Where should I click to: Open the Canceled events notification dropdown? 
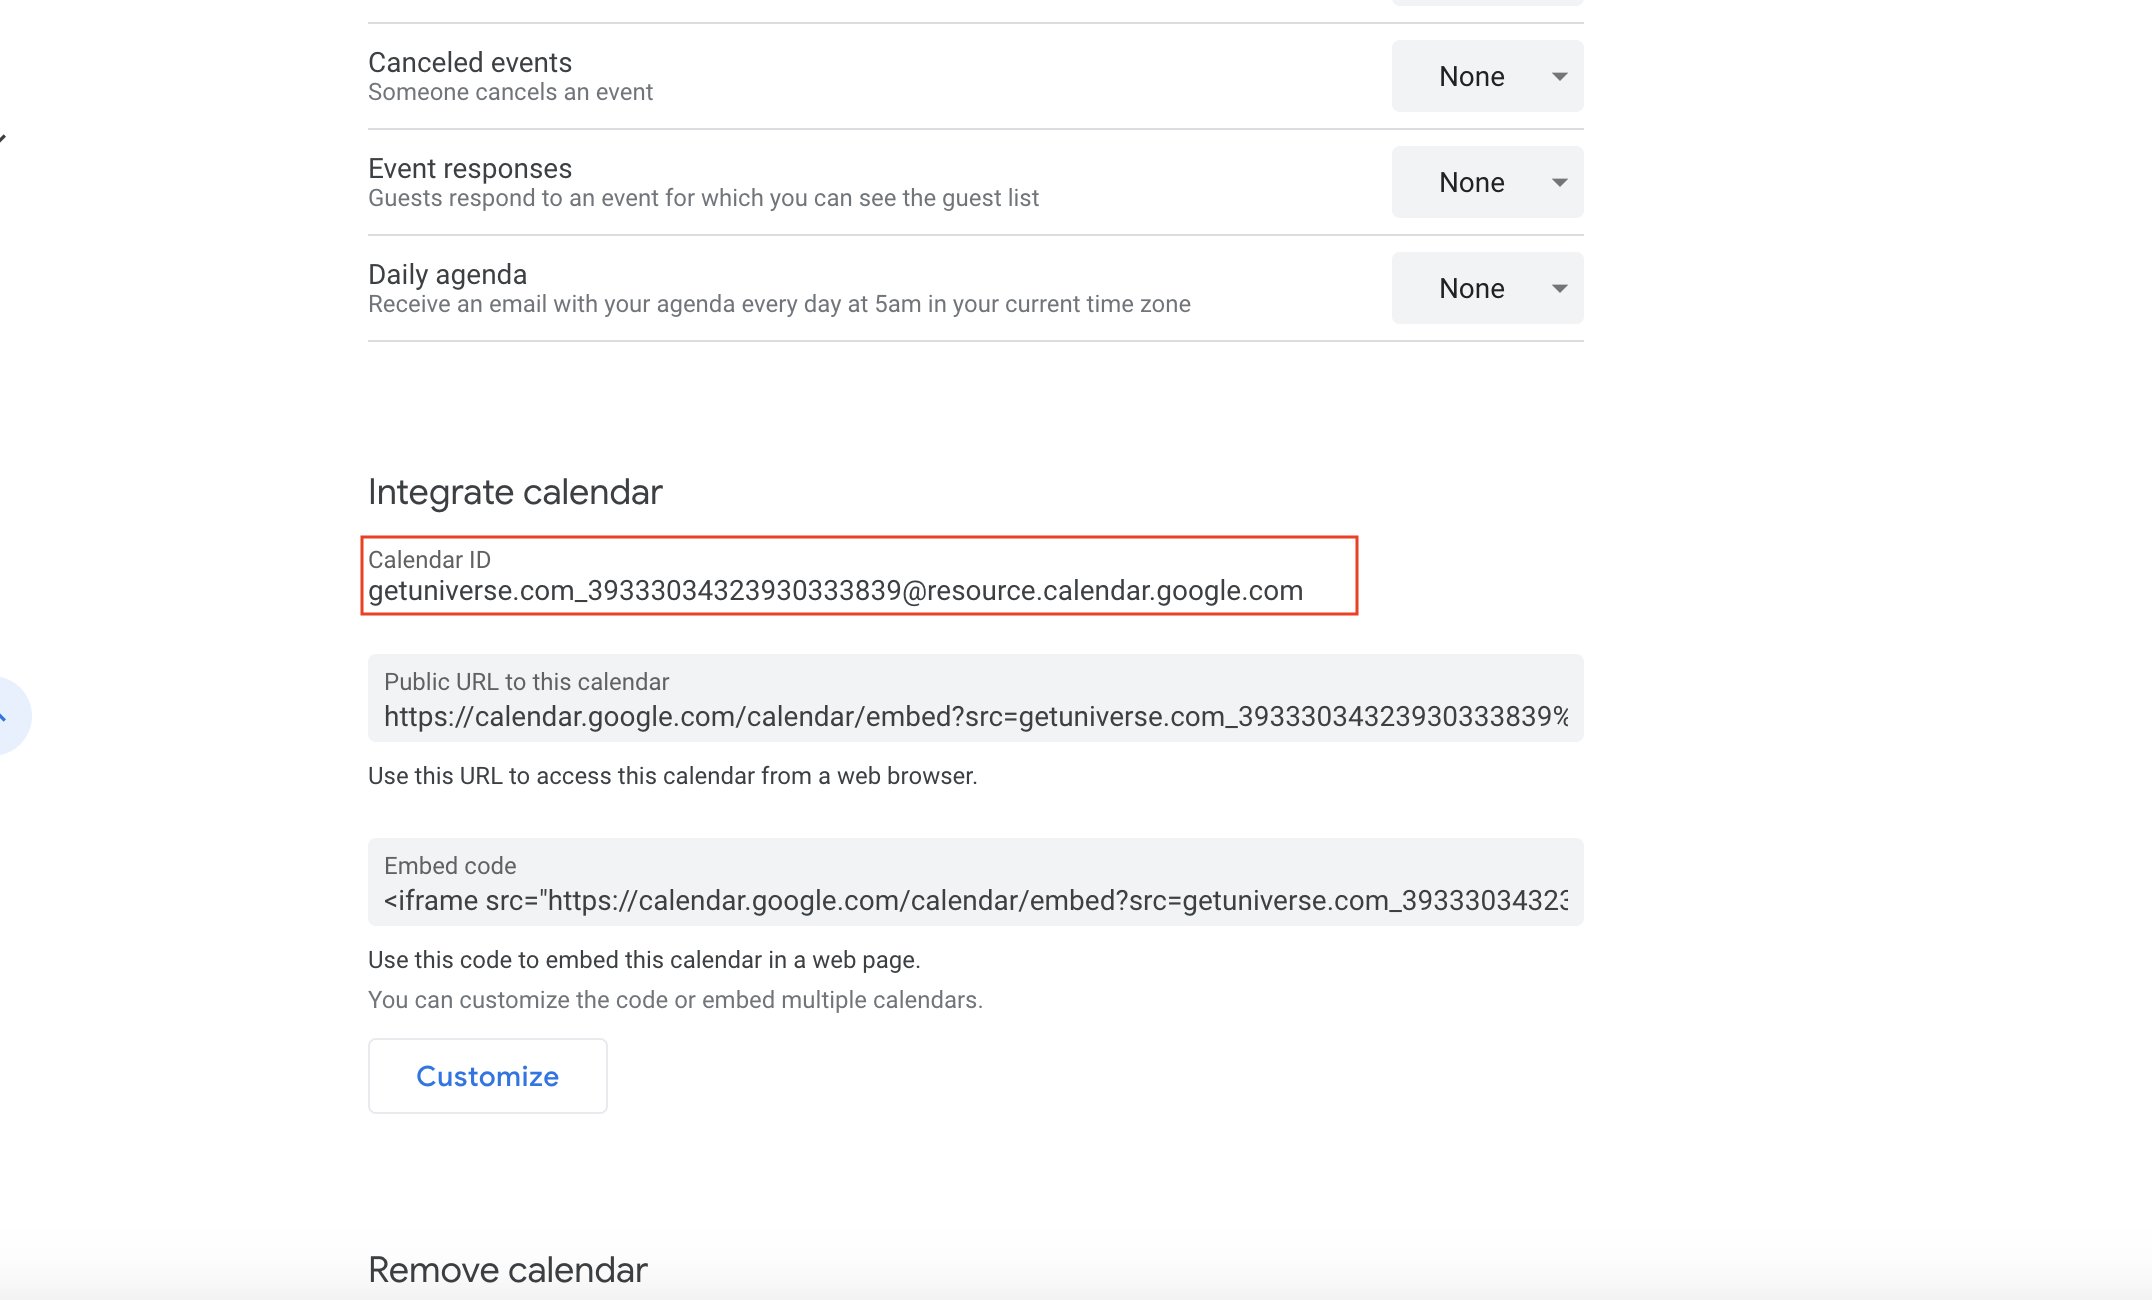1487,77
